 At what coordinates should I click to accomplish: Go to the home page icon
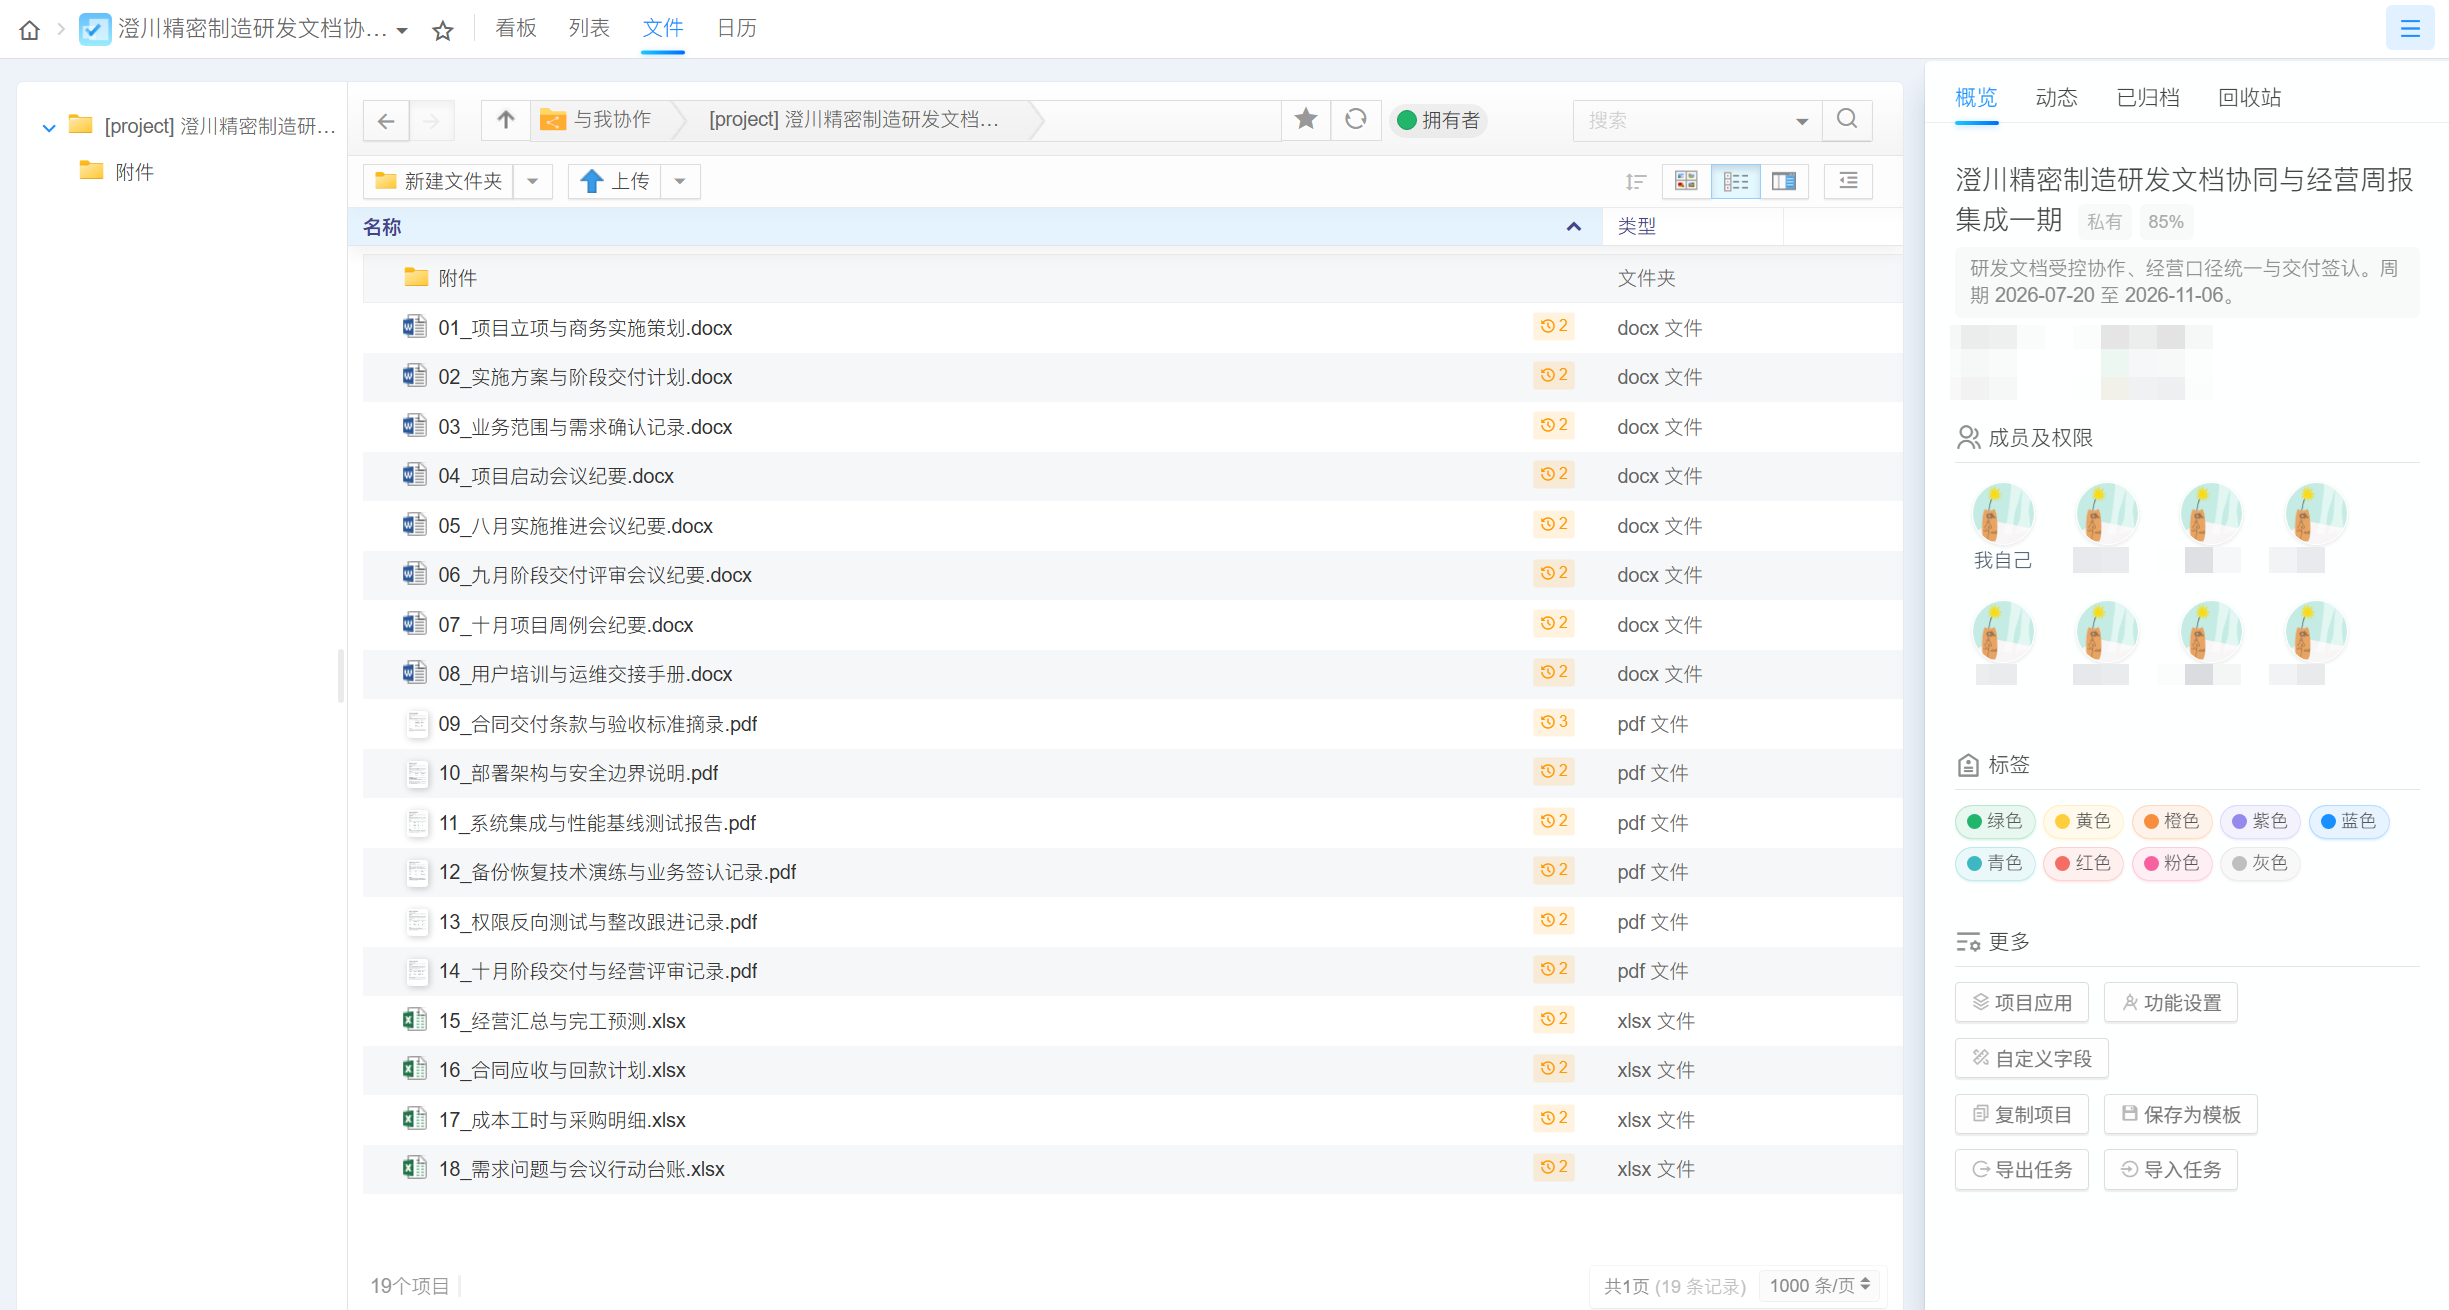(x=30, y=30)
